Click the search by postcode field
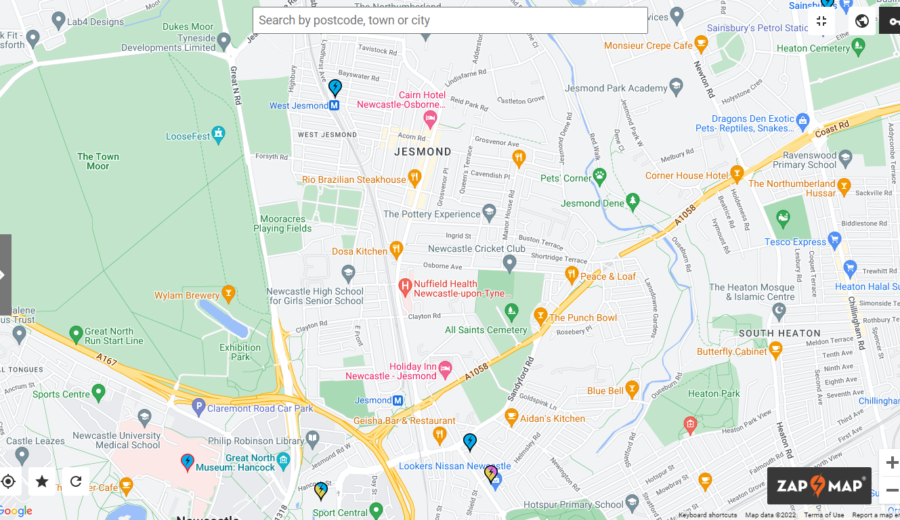Image resolution: width=900 pixels, height=520 pixels. (x=450, y=20)
